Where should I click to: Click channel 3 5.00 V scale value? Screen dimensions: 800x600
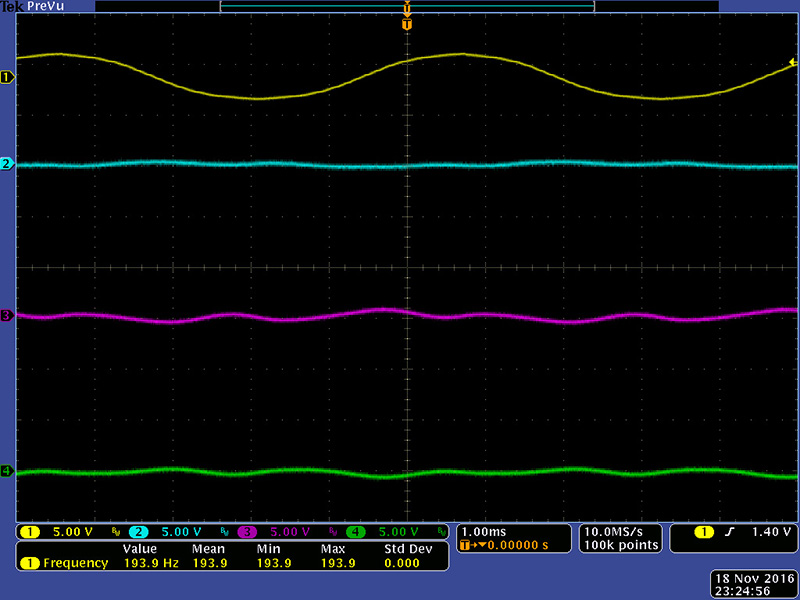point(290,532)
